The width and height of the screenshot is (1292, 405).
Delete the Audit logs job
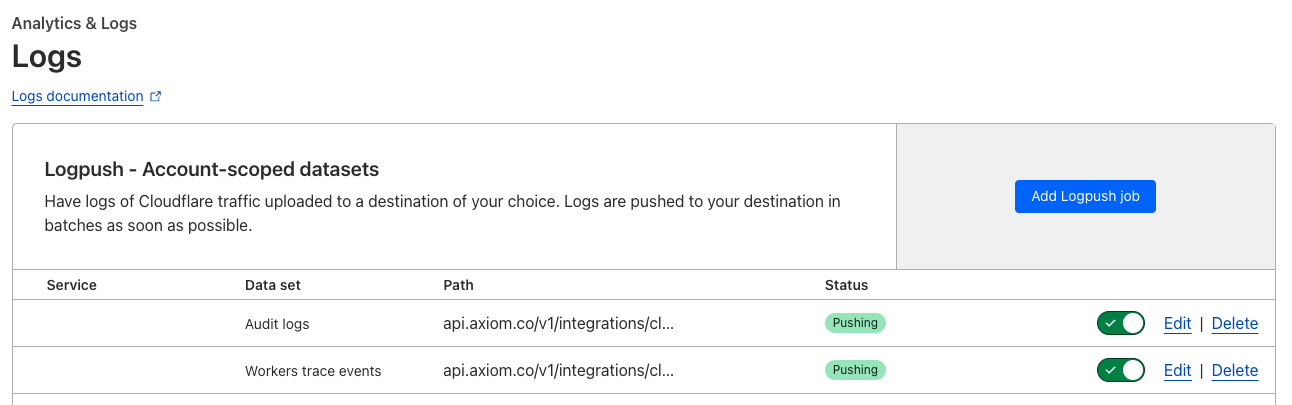[x=1234, y=323]
